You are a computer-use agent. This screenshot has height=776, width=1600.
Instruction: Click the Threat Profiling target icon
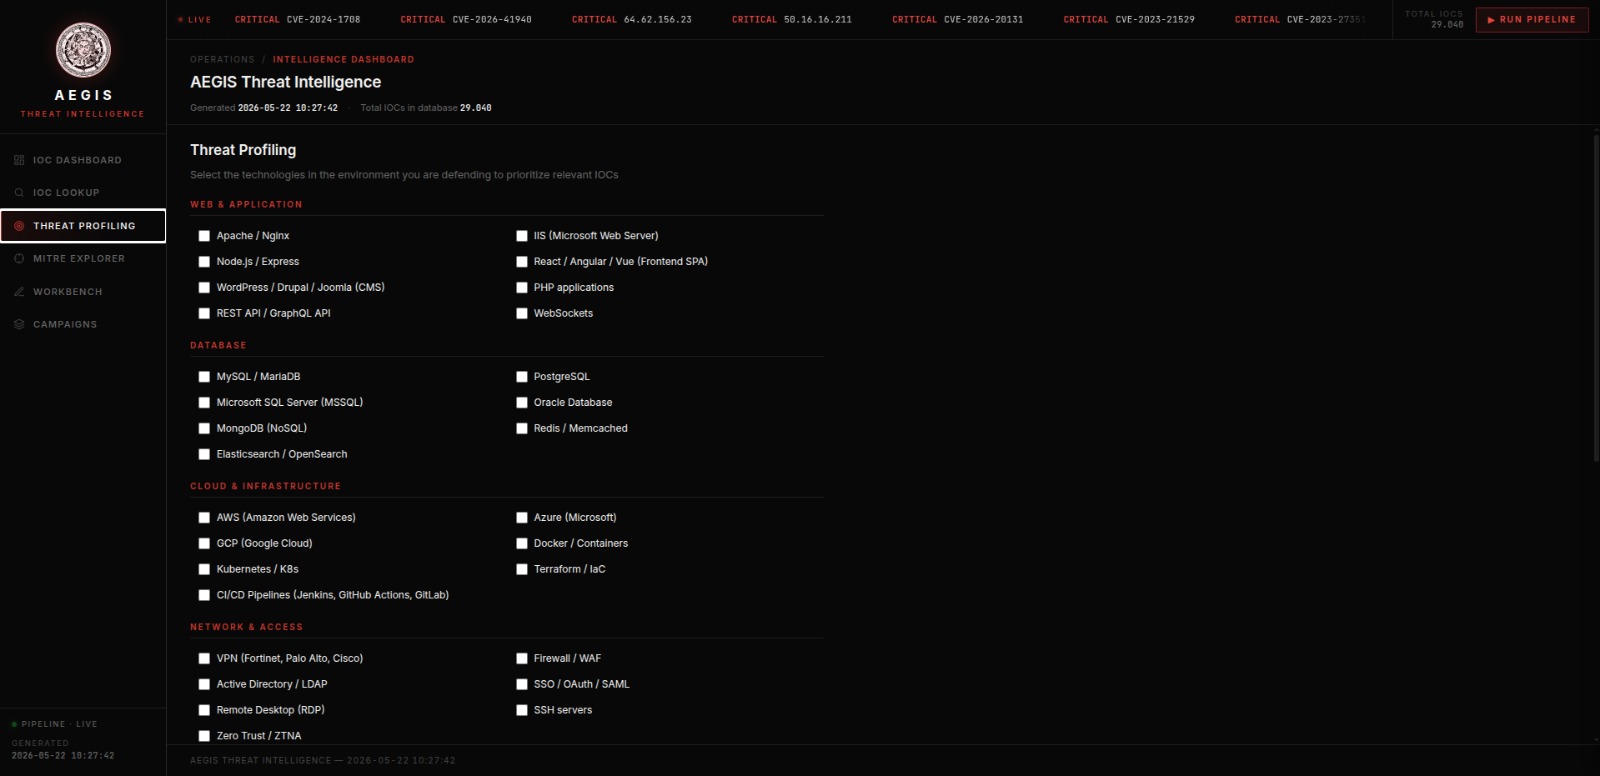[19, 226]
